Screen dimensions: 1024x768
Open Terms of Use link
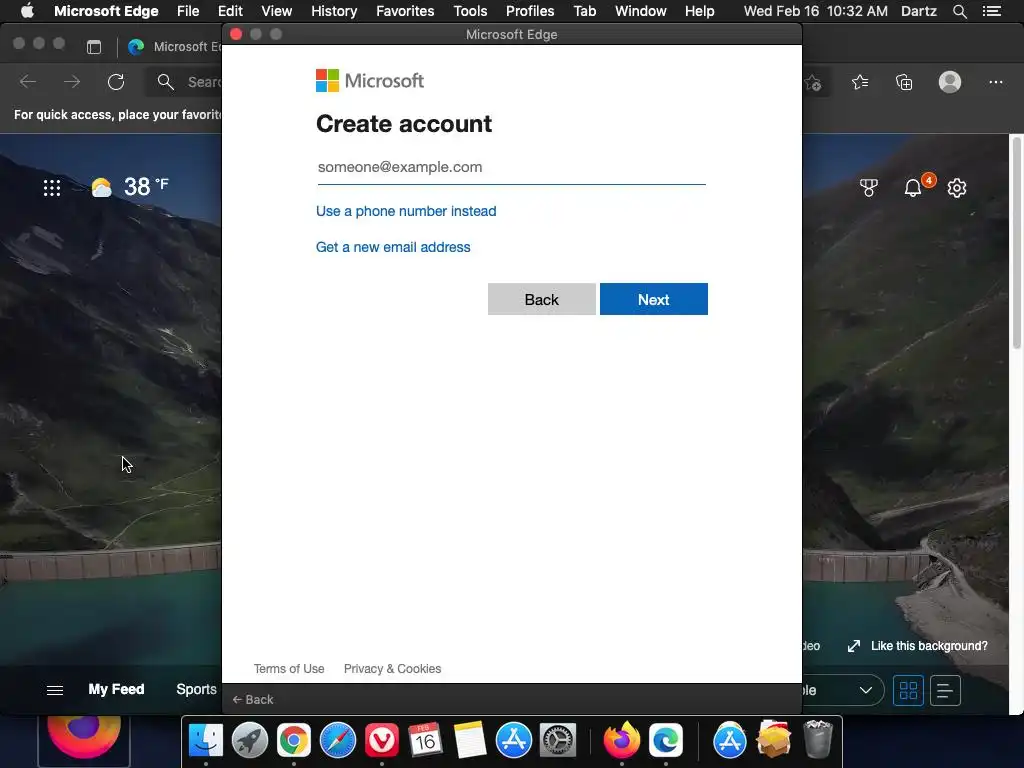click(289, 669)
